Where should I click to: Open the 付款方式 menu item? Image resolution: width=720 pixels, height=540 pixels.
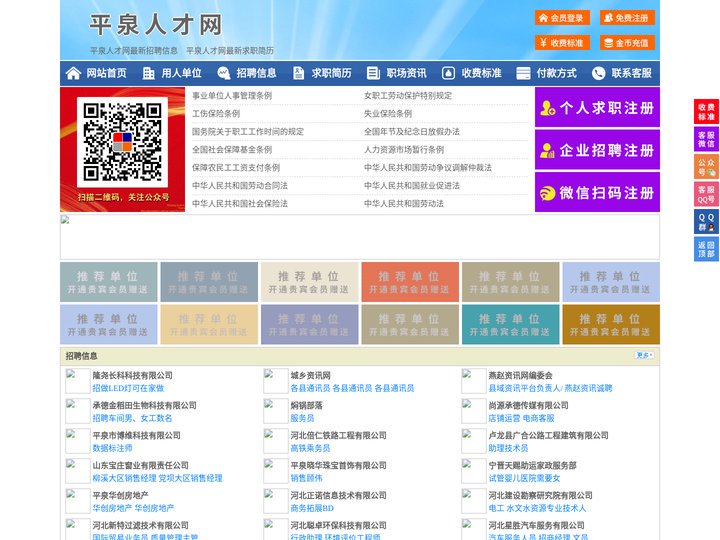pyautogui.click(x=557, y=73)
